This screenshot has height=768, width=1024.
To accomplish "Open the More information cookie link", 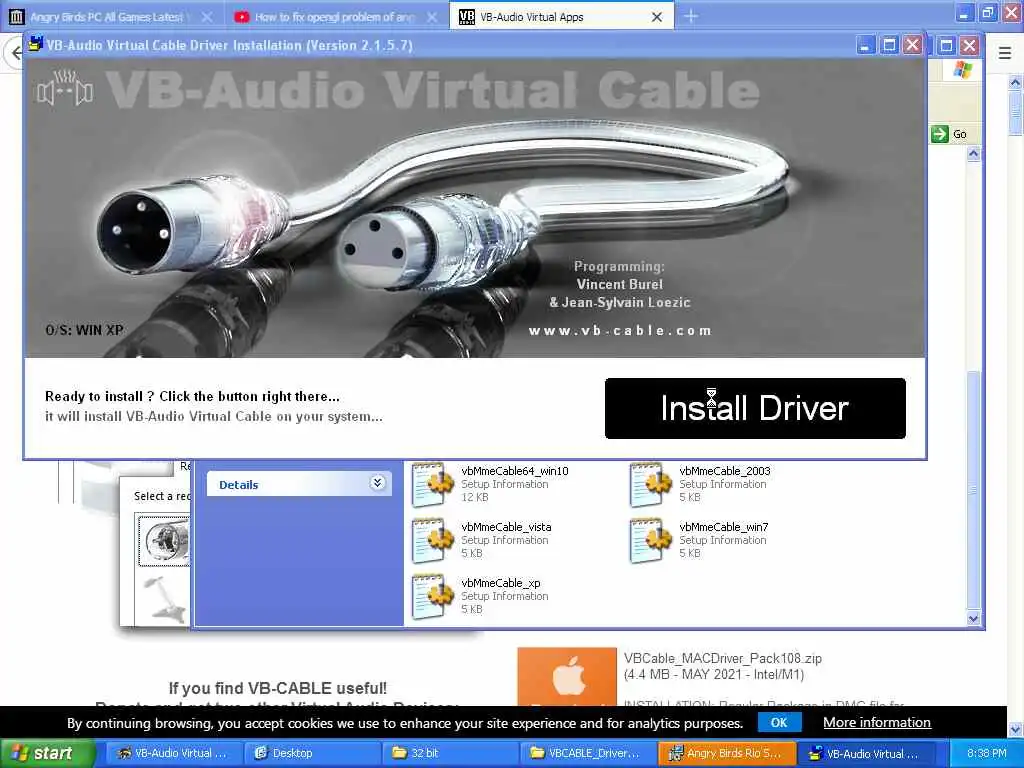I will pyautogui.click(x=876, y=722).
